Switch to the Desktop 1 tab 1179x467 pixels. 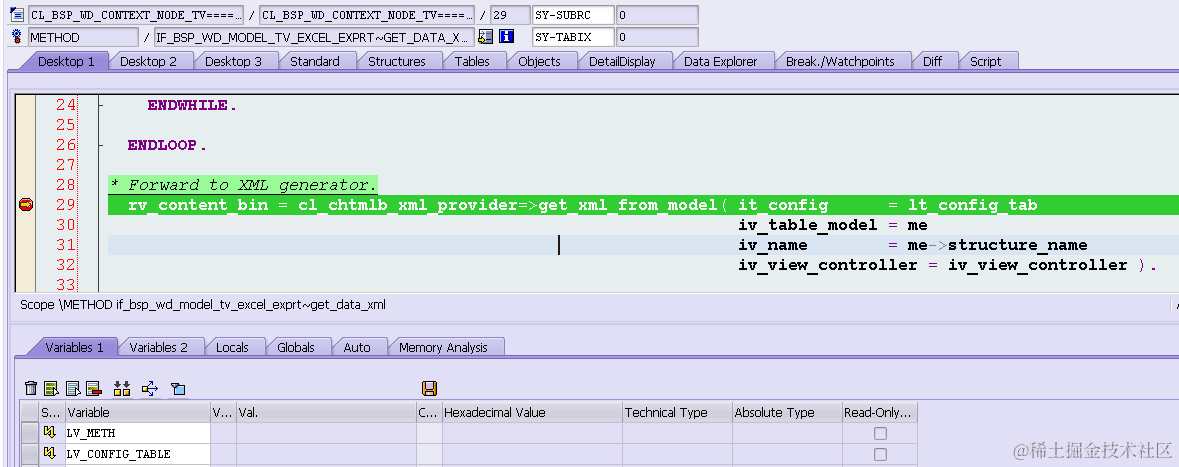[66, 62]
